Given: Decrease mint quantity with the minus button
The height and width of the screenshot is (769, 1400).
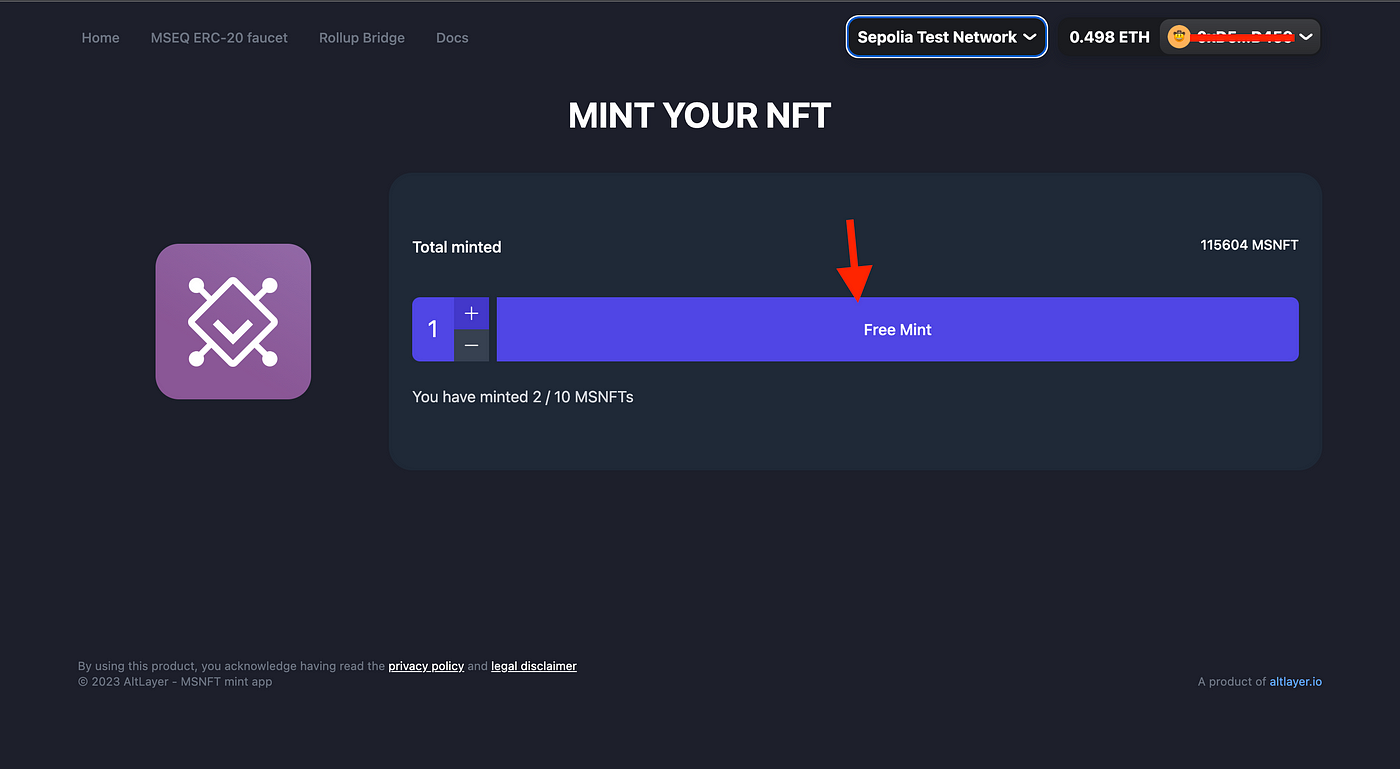Looking at the screenshot, I should (472, 345).
